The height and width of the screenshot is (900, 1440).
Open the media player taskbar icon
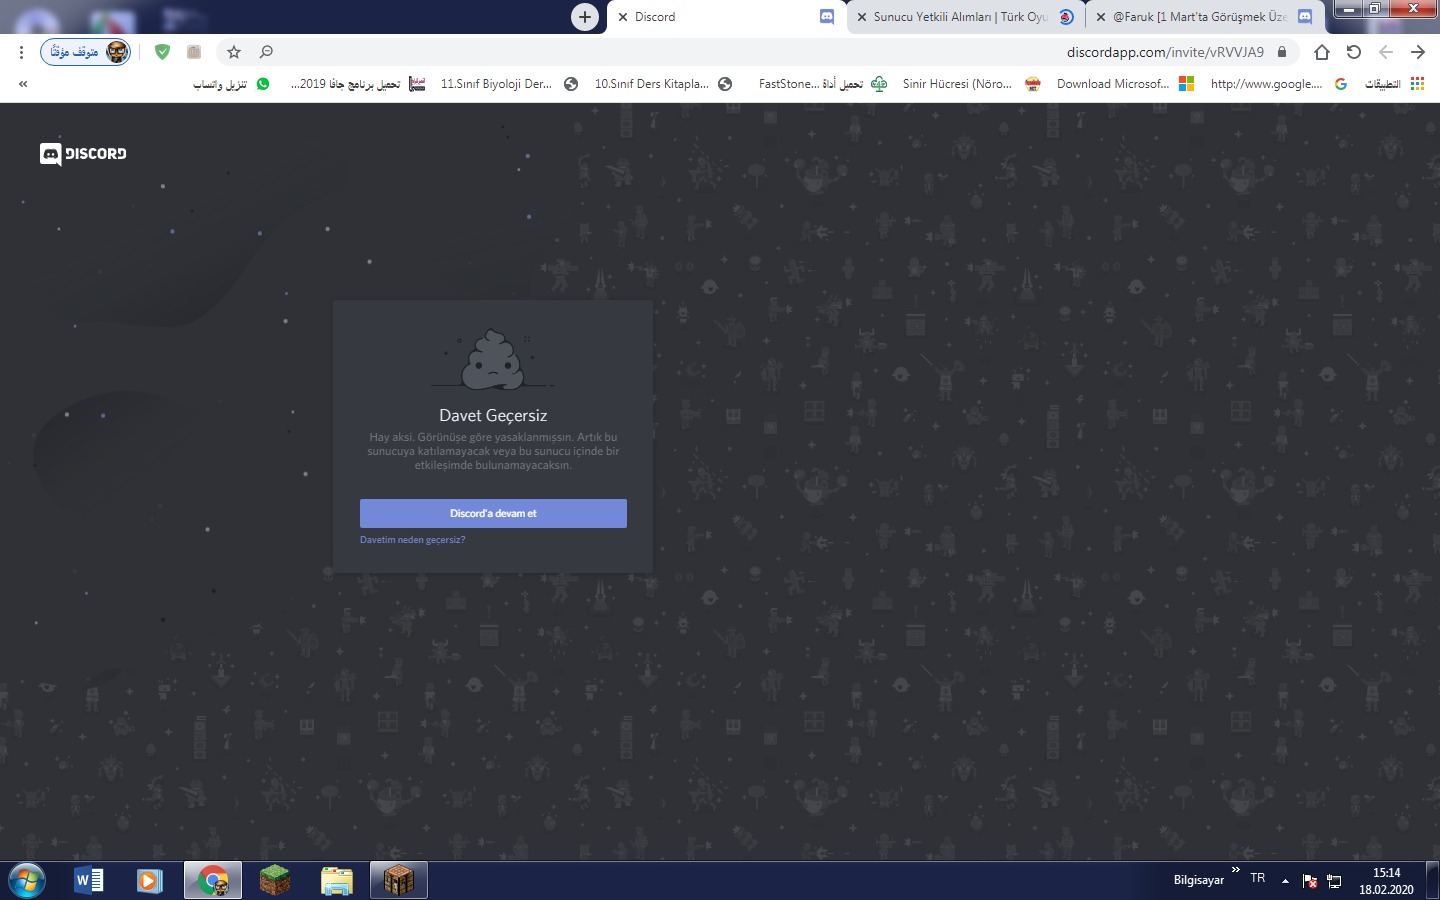[x=150, y=881]
